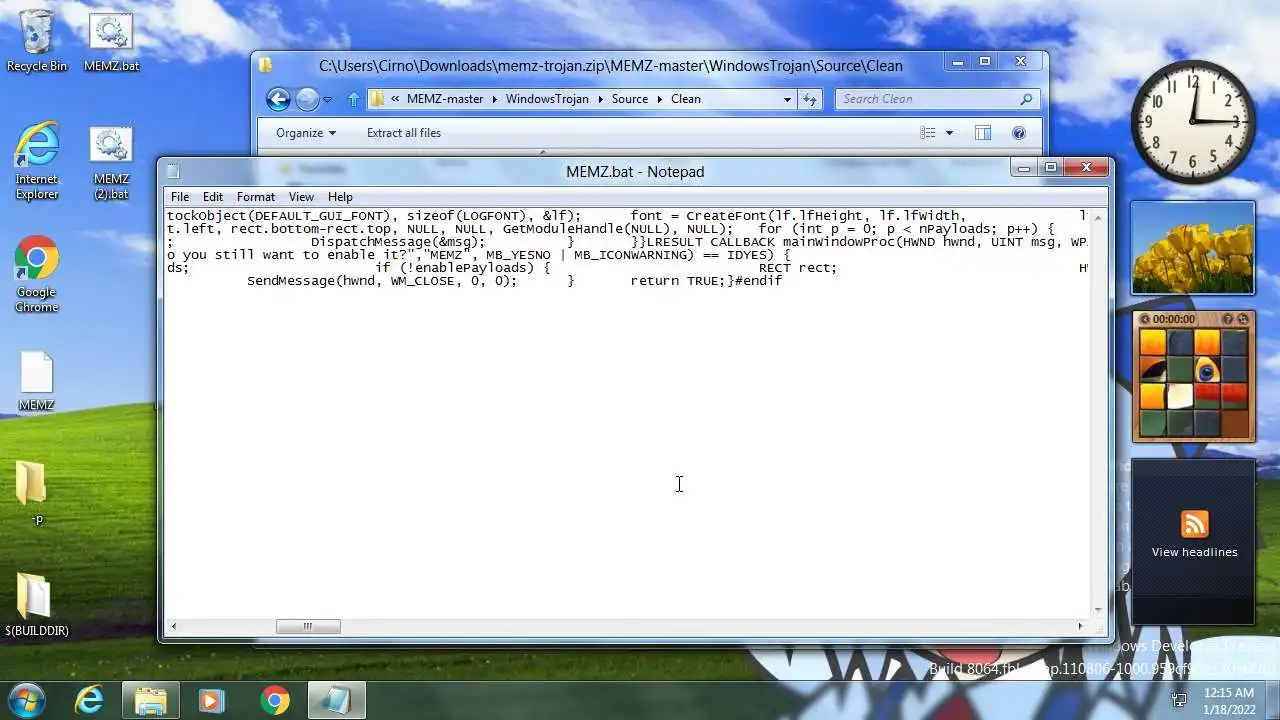Open the Notepad Edit menu
1280x720 pixels.
coord(213,197)
